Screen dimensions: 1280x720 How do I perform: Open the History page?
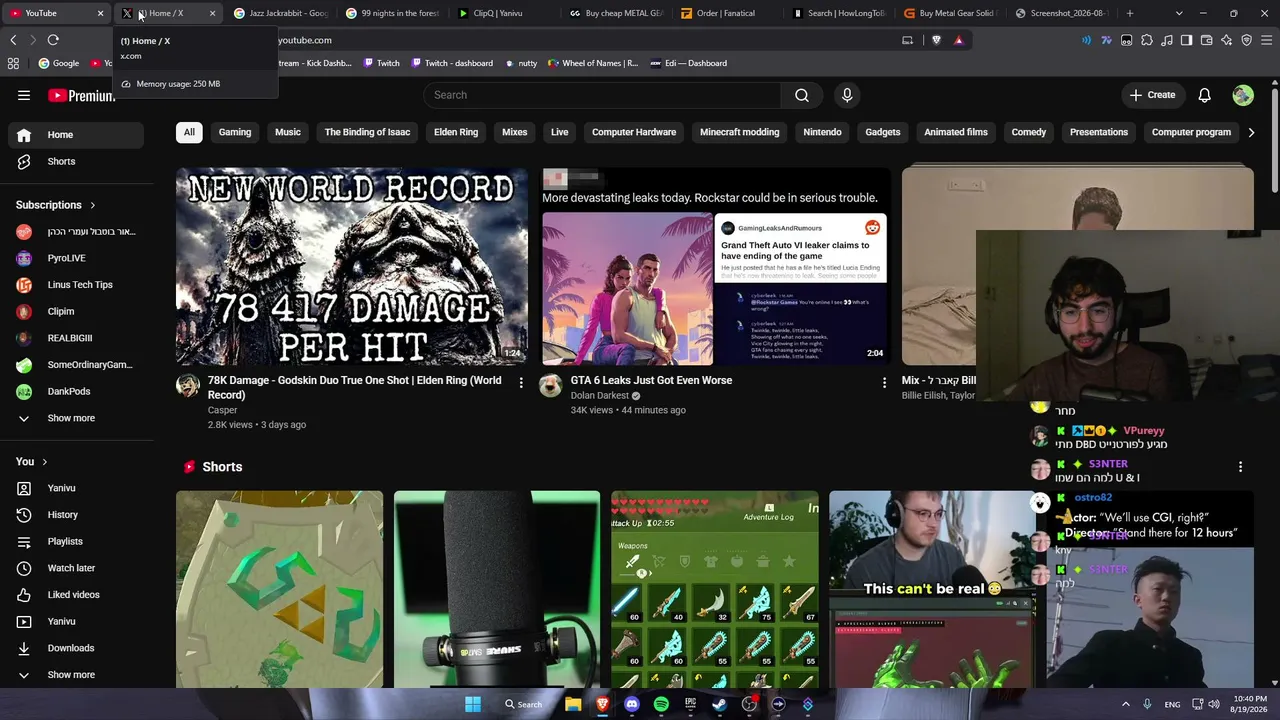(x=76, y=515)
